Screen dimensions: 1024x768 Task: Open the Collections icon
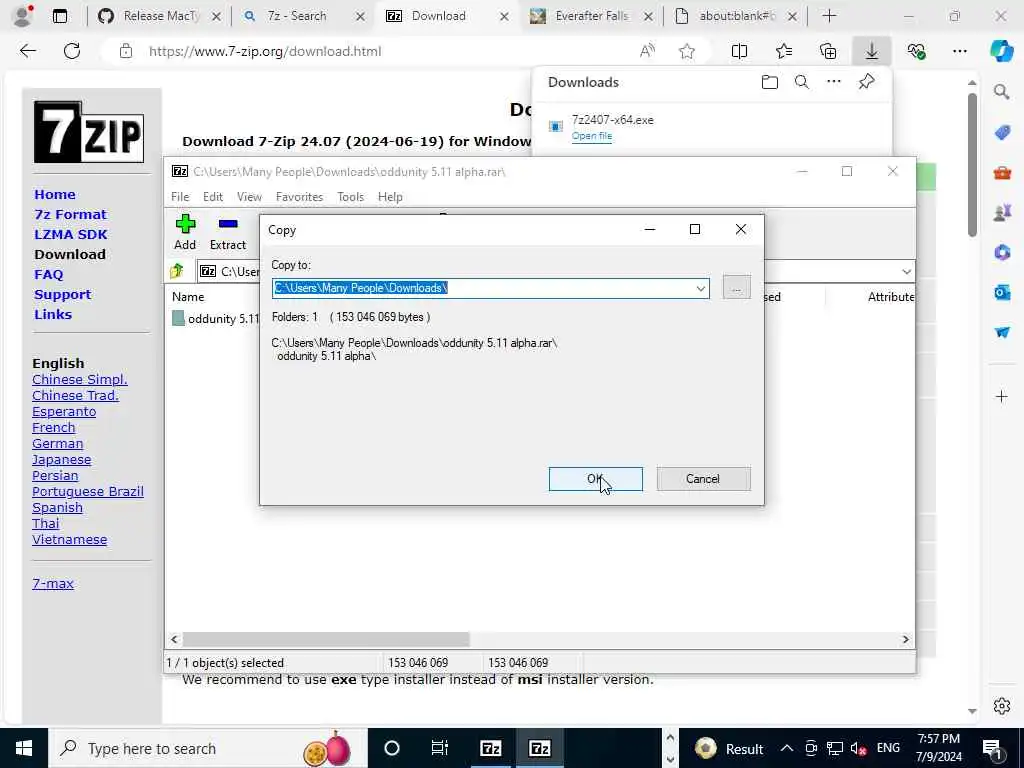tap(828, 51)
